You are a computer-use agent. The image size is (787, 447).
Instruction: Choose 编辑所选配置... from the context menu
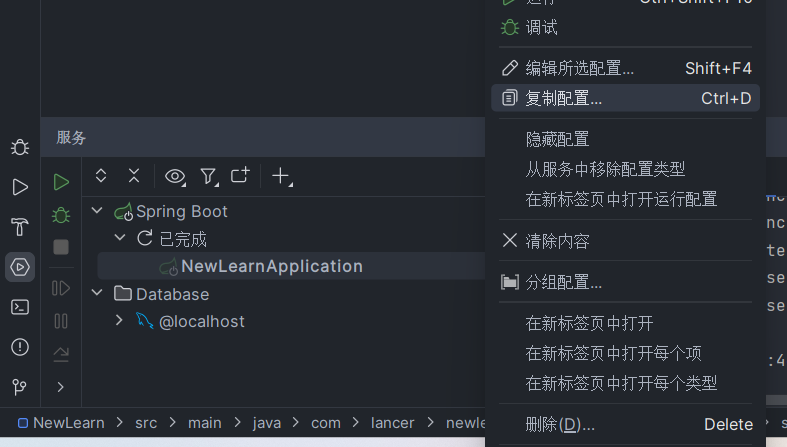click(625, 68)
